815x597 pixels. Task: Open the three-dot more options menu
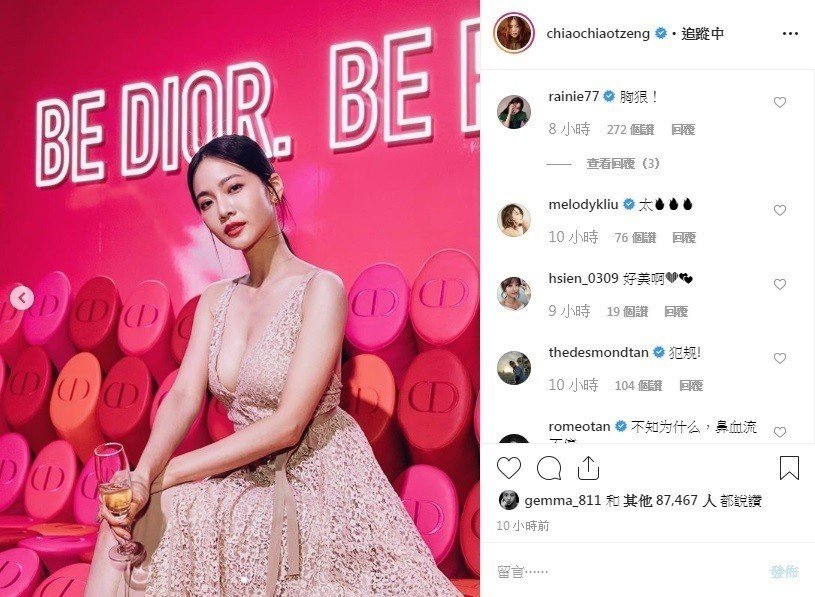[x=790, y=34]
